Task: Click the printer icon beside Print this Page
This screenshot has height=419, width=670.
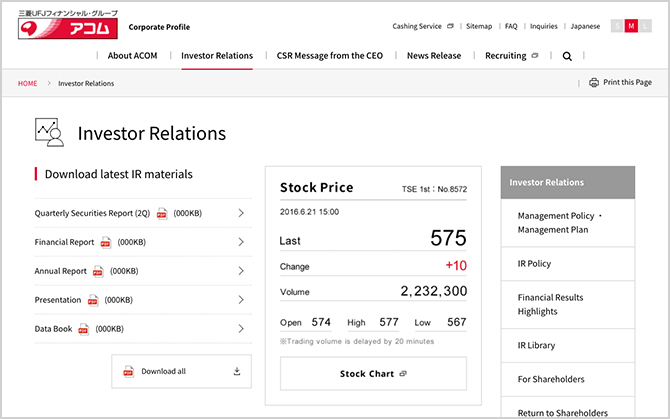Action: click(594, 82)
